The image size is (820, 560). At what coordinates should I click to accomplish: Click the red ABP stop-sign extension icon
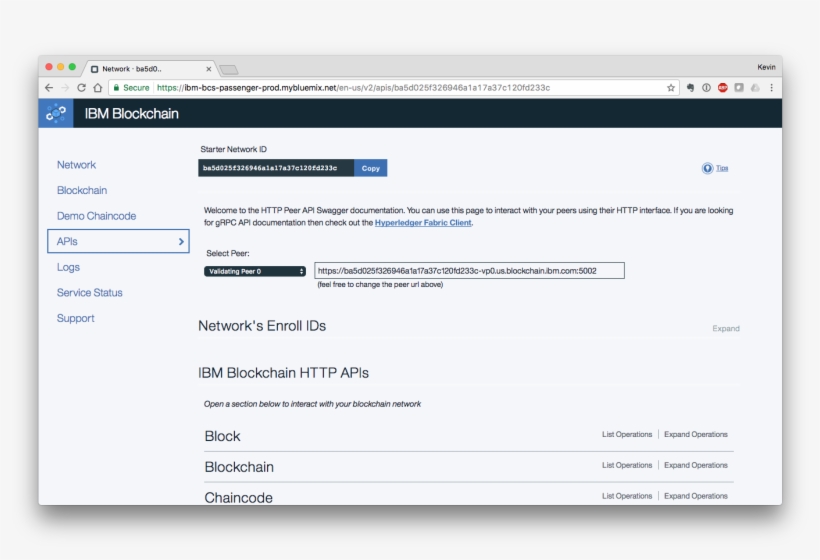click(723, 88)
